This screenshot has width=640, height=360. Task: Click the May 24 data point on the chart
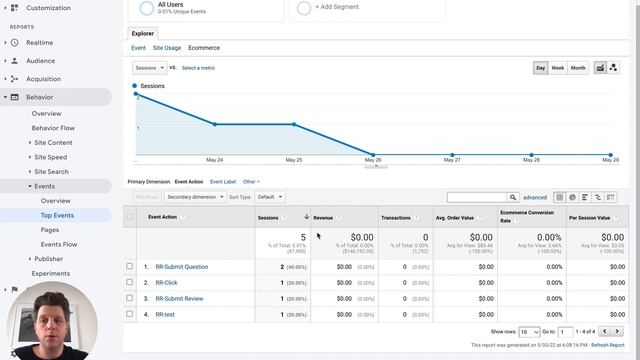click(x=215, y=124)
